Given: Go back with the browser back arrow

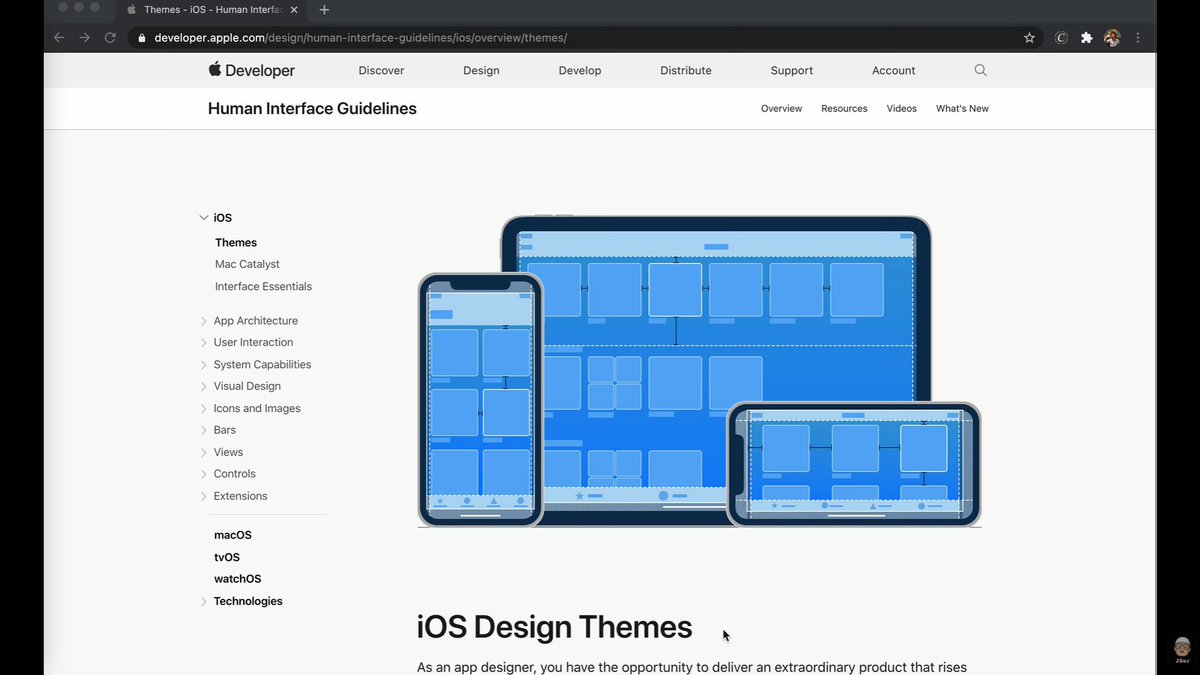Looking at the screenshot, I should point(59,38).
